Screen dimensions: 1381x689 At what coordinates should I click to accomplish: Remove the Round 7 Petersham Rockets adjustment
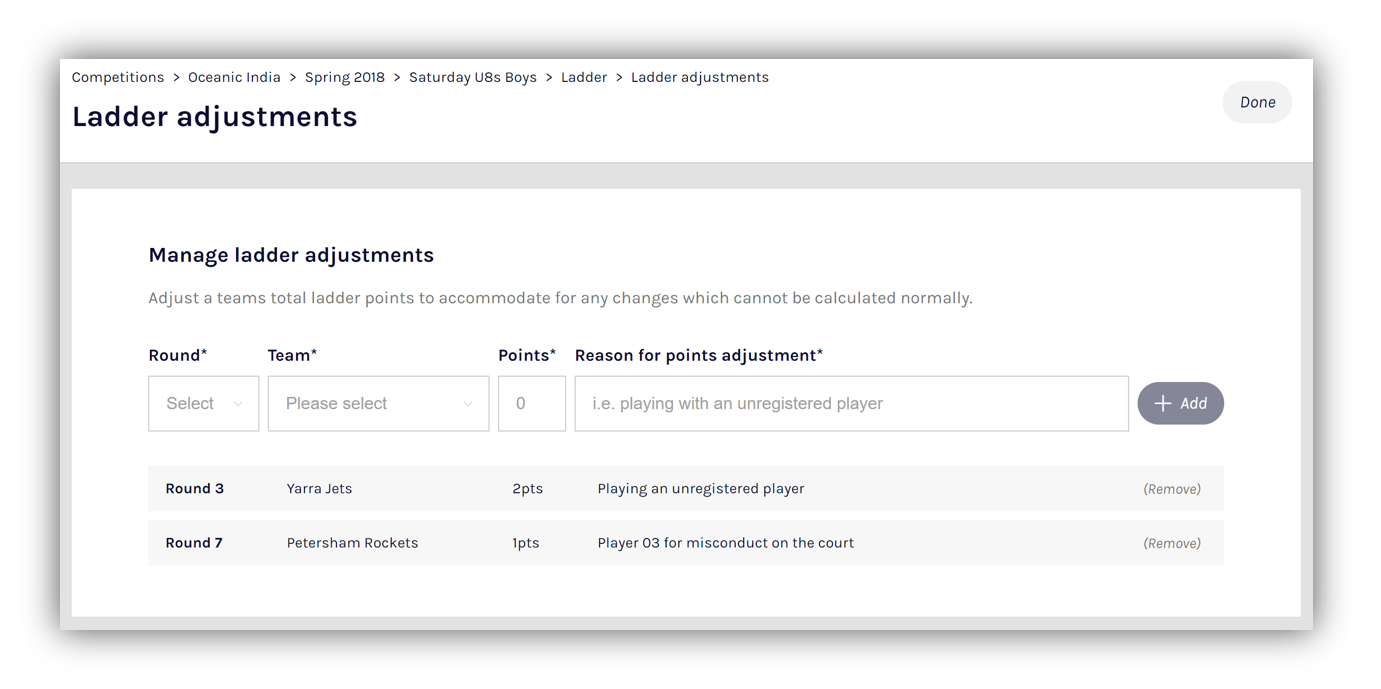pyautogui.click(x=1171, y=543)
